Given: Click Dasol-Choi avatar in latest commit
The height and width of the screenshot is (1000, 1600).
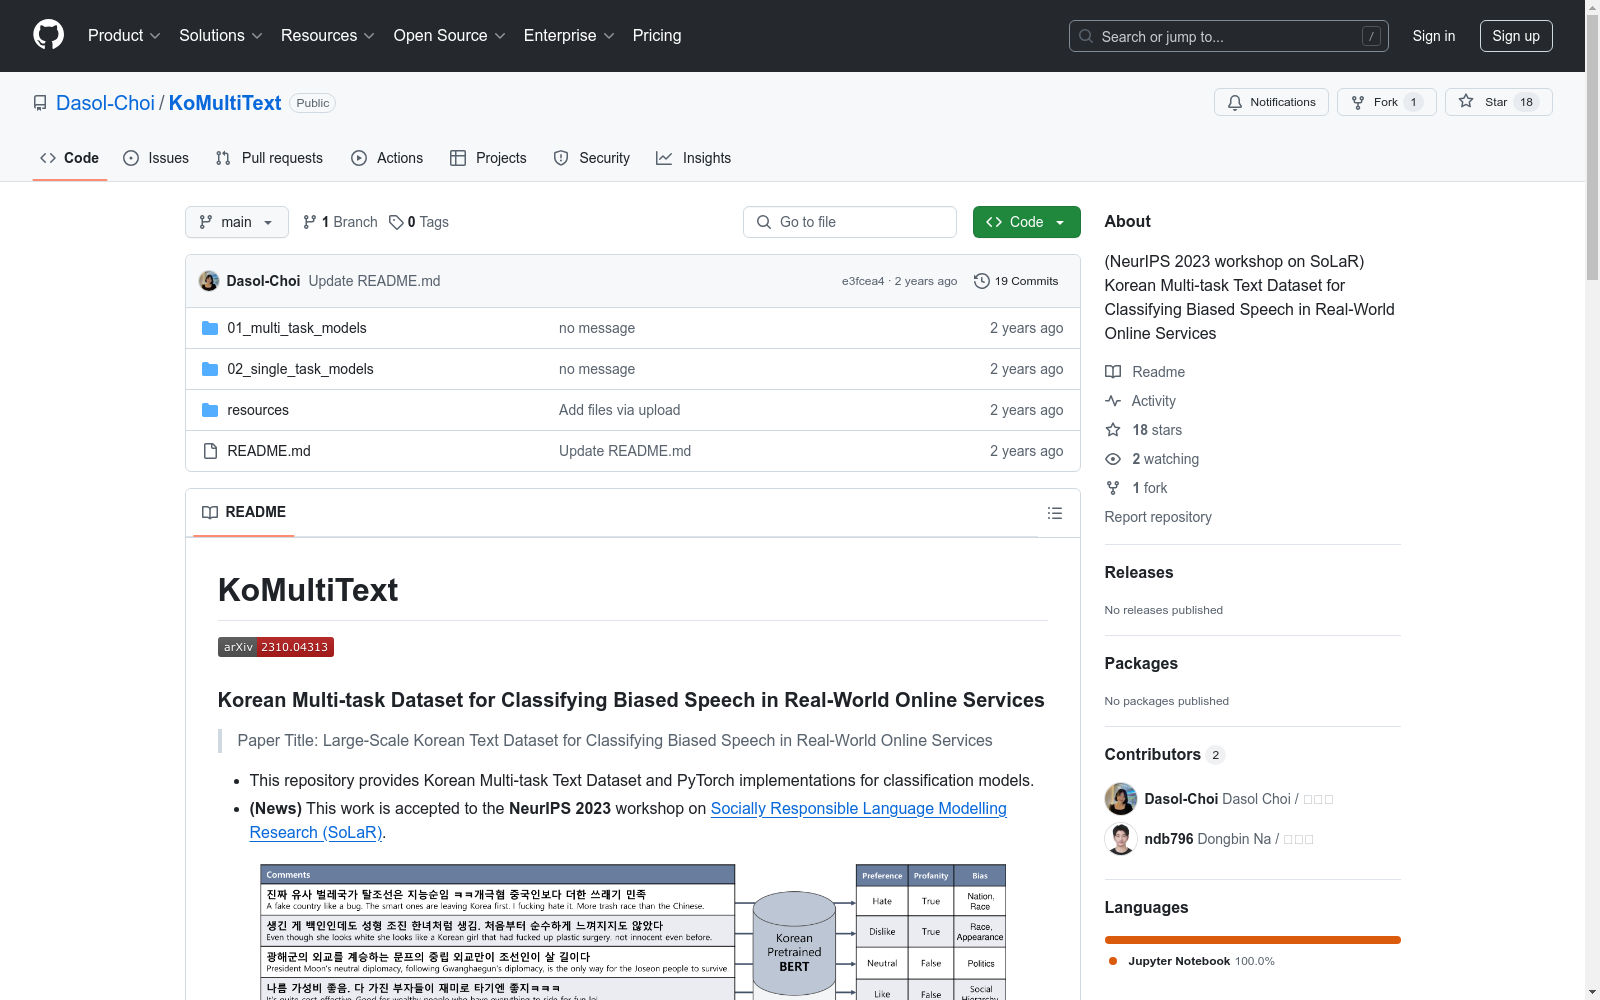Looking at the screenshot, I should click(209, 281).
